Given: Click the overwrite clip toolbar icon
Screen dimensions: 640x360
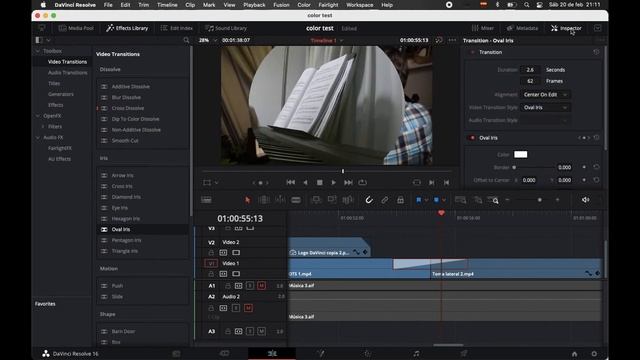Looking at the screenshot, I should tap(332, 200).
